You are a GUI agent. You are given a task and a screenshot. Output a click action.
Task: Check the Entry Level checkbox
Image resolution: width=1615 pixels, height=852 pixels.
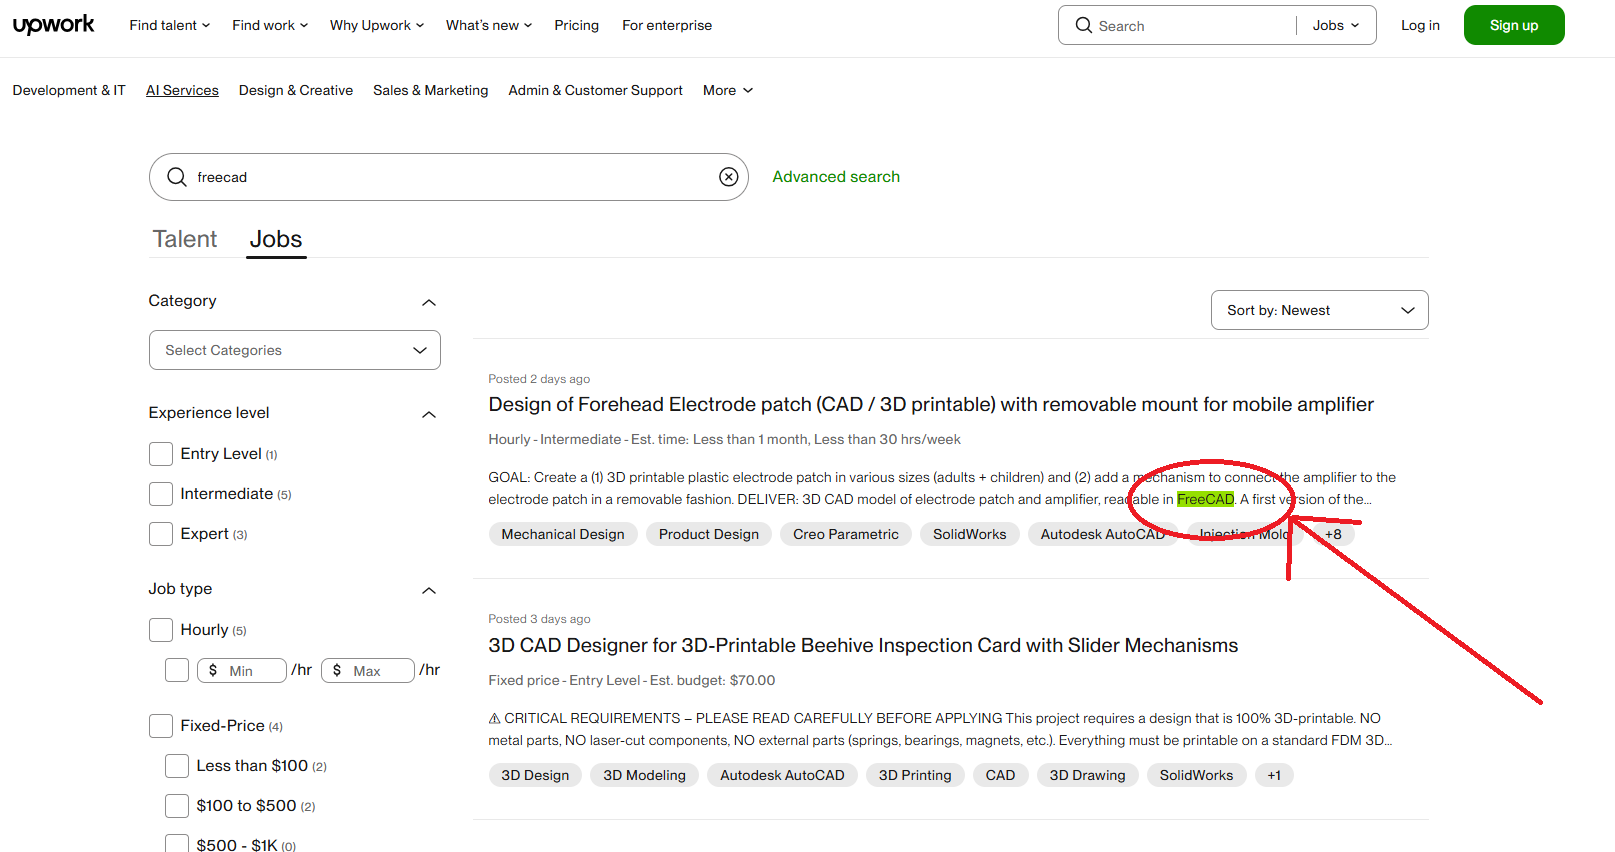(161, 454)
